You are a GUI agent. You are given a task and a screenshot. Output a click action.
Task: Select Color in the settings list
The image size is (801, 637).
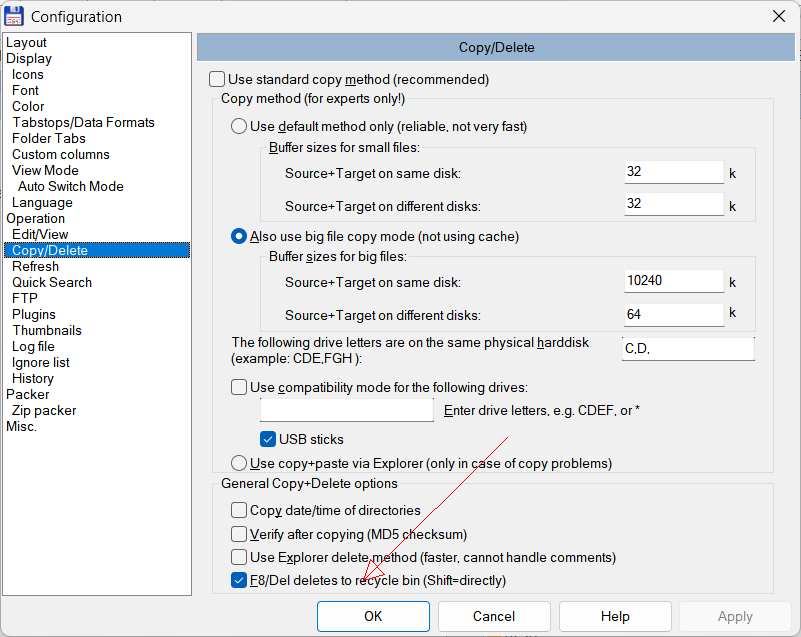point(28,106)
